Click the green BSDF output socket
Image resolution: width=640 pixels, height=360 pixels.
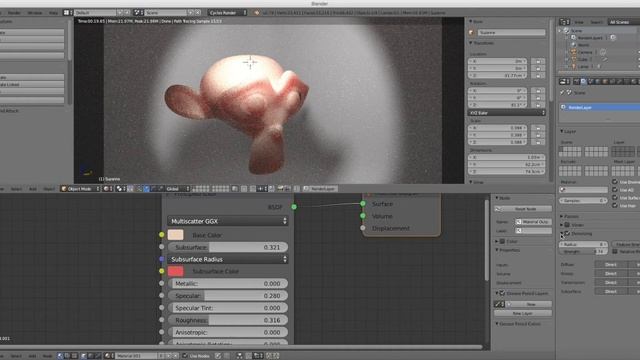tap(294, 207)
